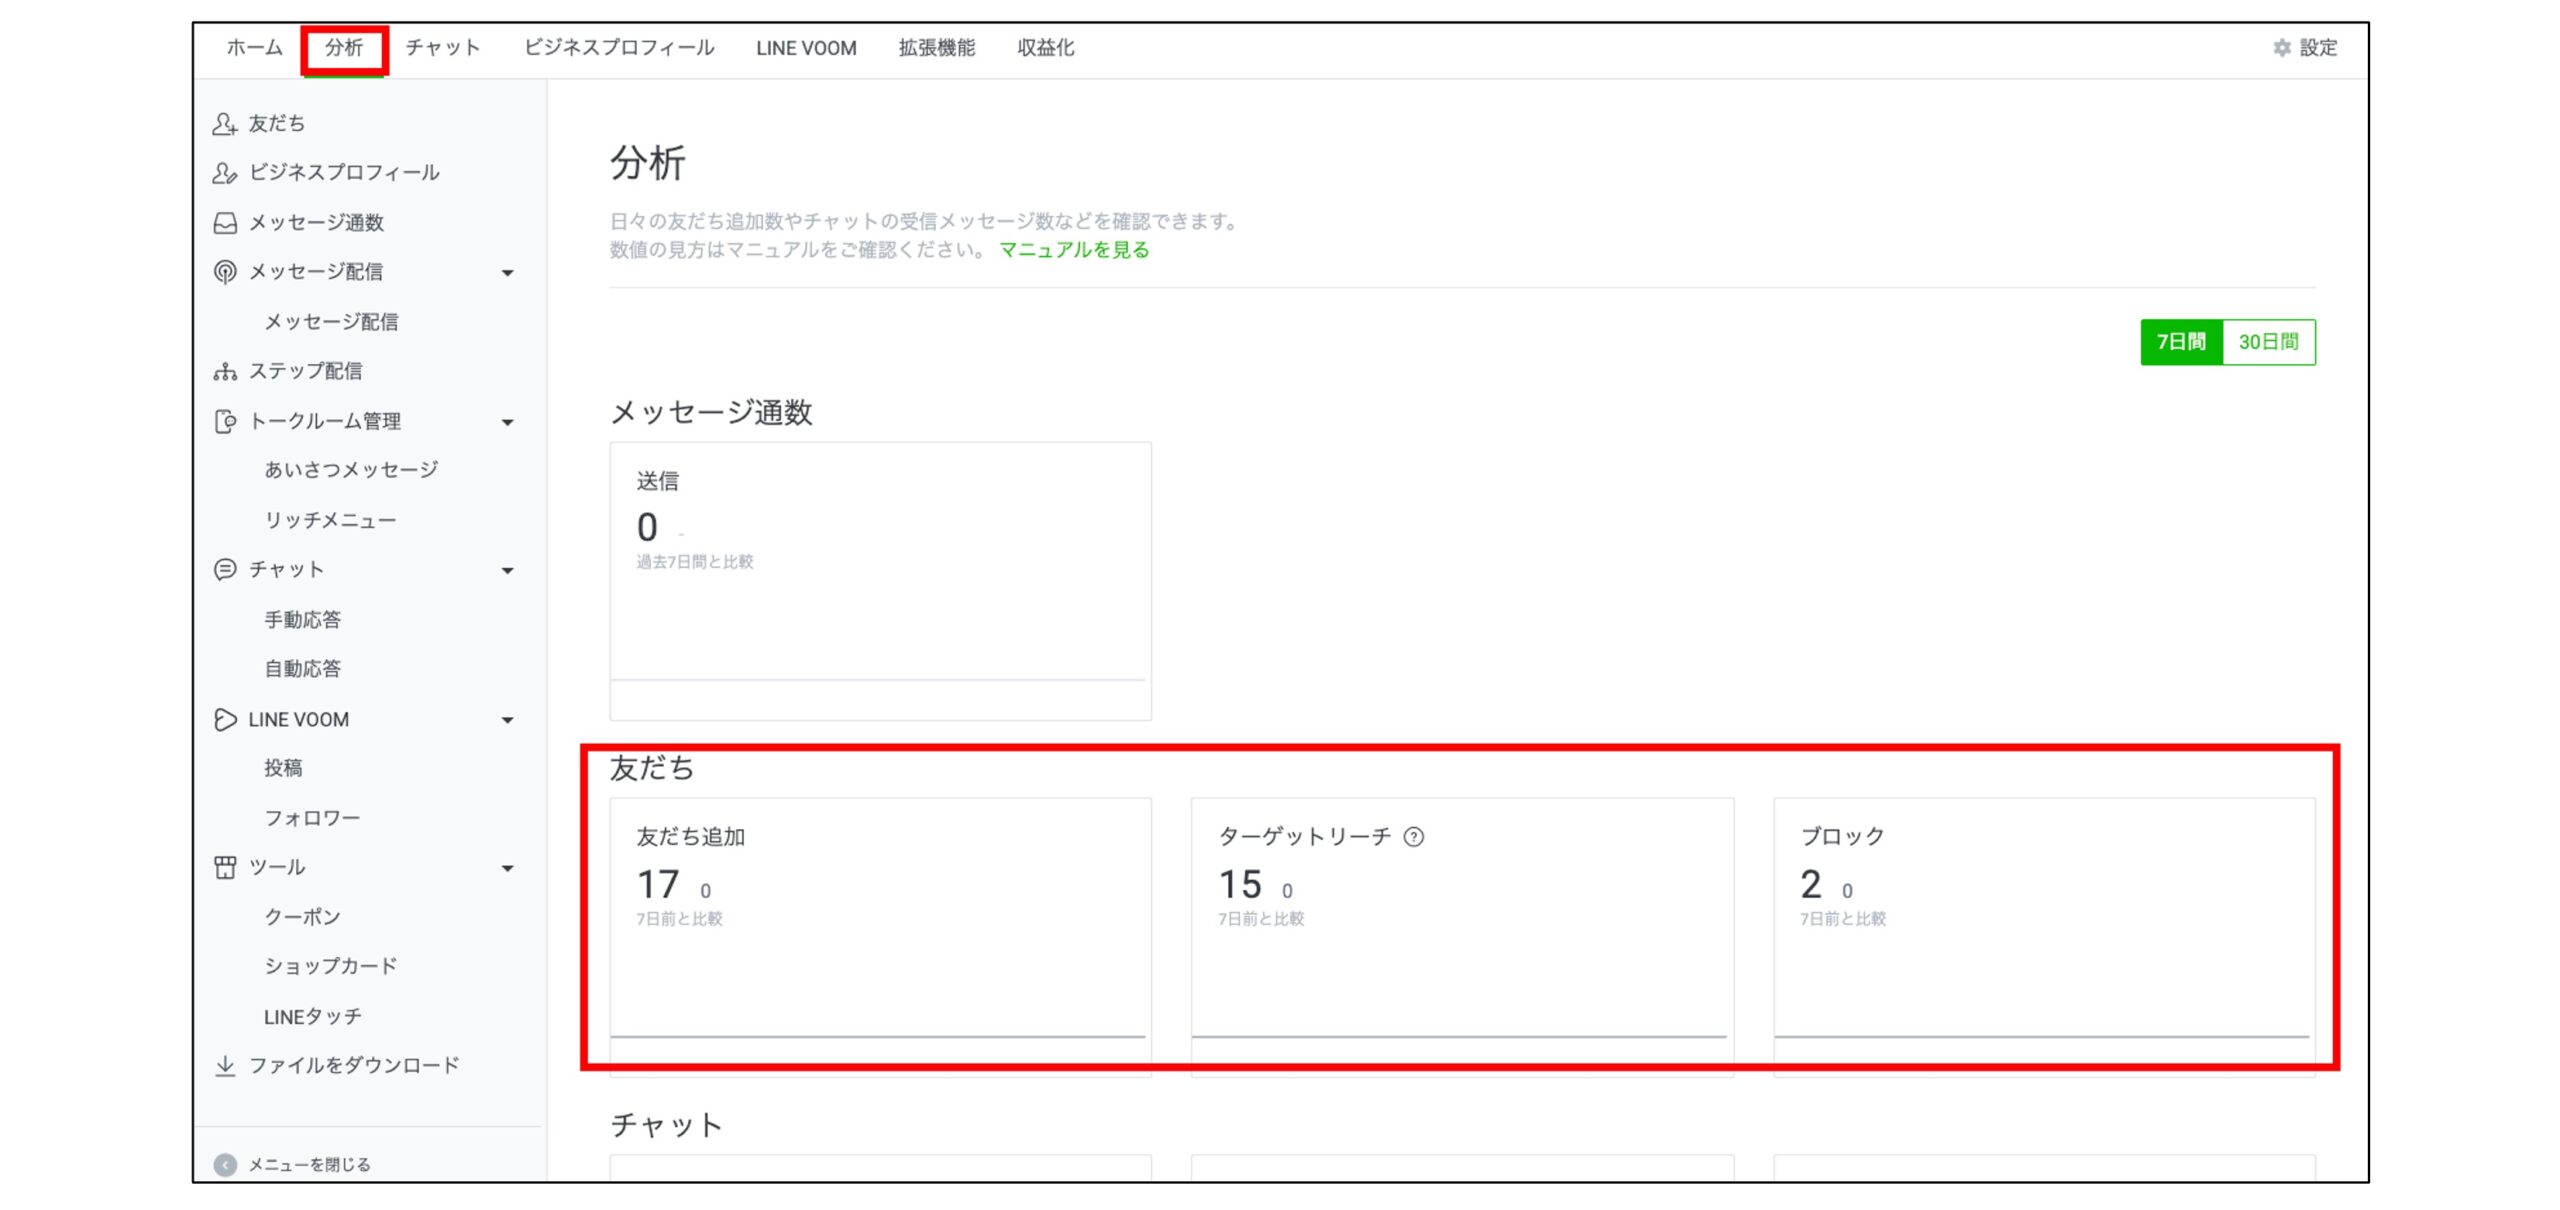The height and width of the screenshot is (1210, 2560).
Task: Open ビジネスプロフィール from the sidebar icon
Action: [x=224, y=172]
